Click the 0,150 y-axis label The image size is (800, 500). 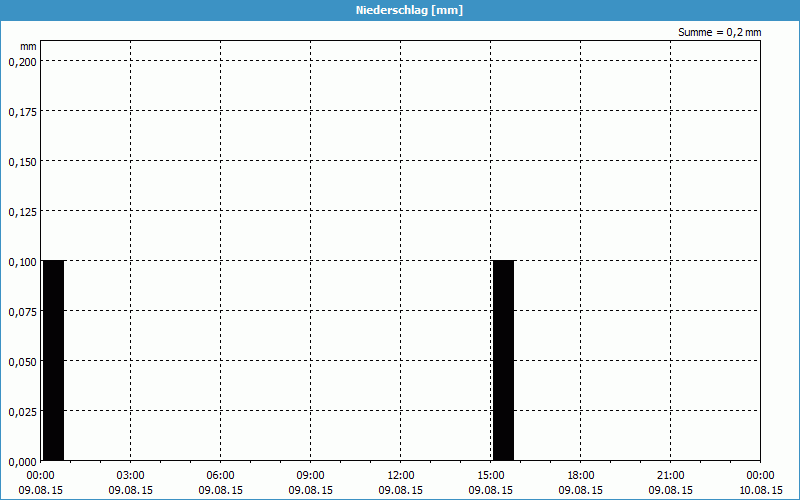[x=23, y=162]
